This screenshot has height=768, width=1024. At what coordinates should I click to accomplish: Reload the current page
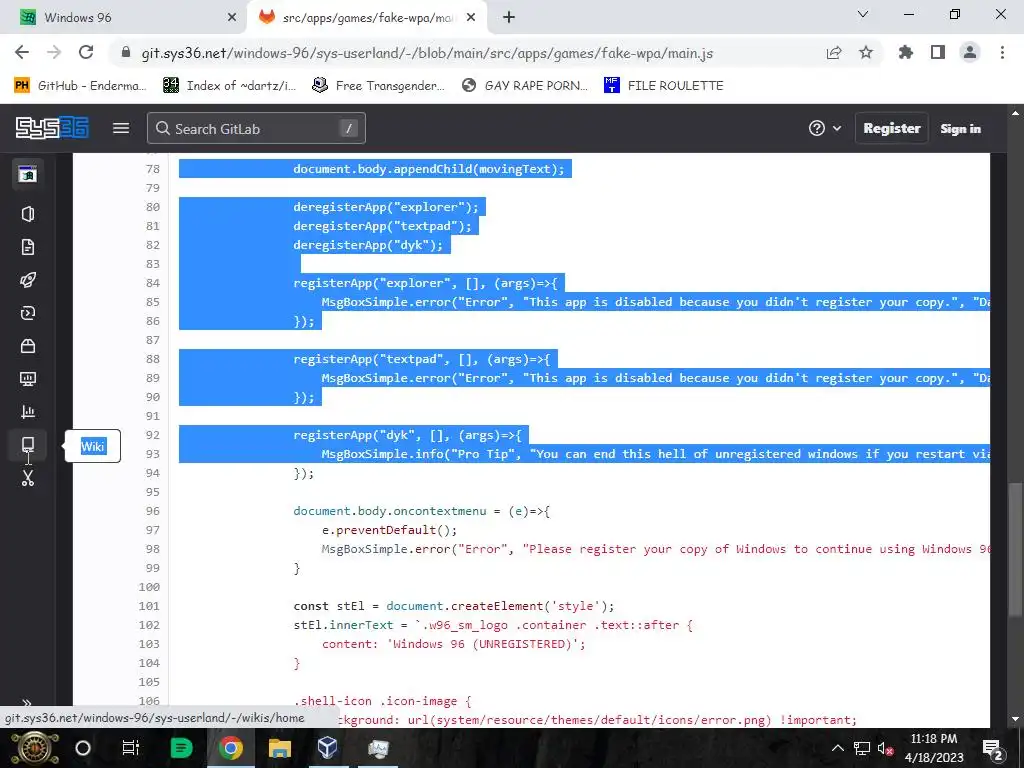[86, 52]
